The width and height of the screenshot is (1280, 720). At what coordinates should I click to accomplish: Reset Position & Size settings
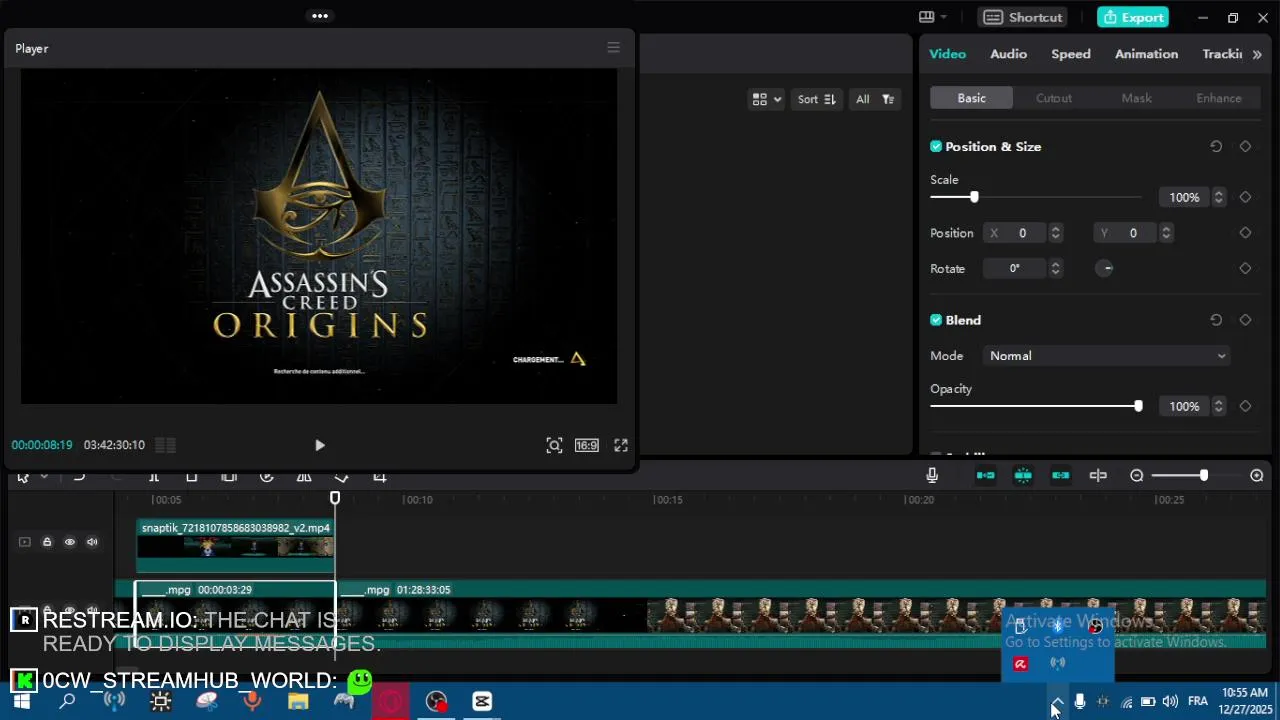(x=1216, y=146)
